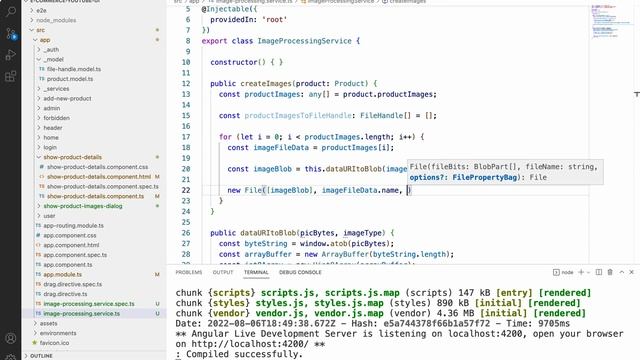Split the terminal panel

[599, 272]
